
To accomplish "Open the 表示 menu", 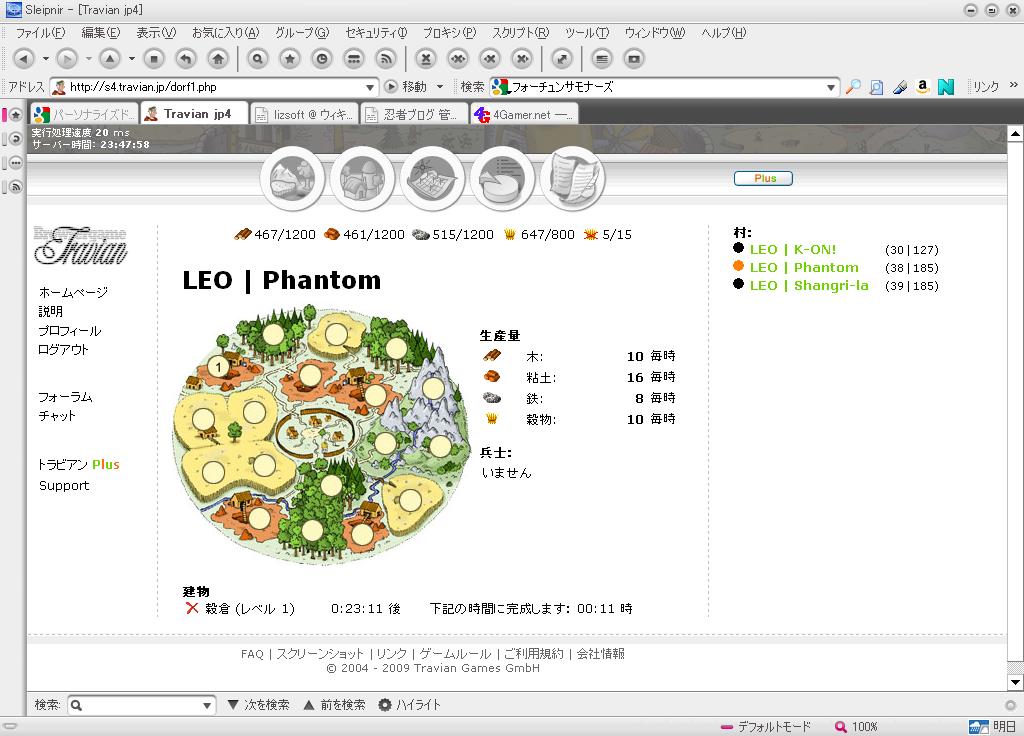I will 155,33.
